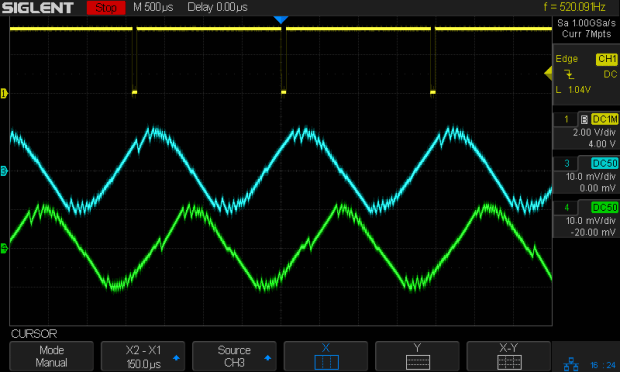Open the channel 3 settings box
620x372 pixels.
click(x=586, y=175)
